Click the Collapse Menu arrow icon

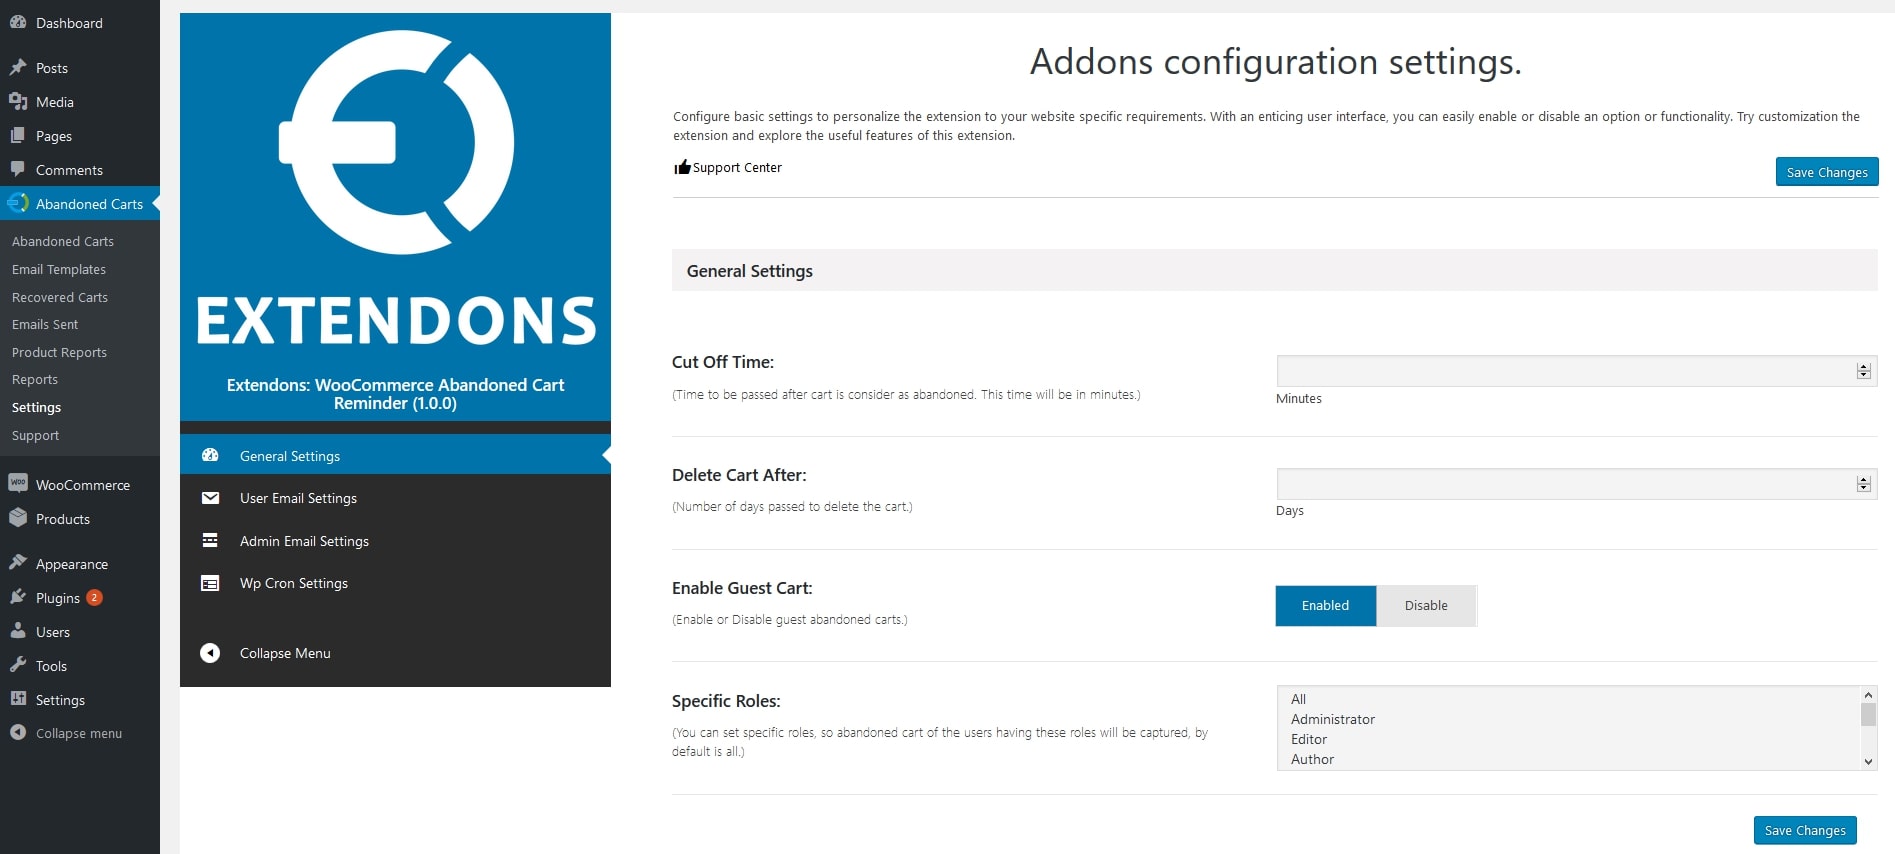tap(210, 653)
